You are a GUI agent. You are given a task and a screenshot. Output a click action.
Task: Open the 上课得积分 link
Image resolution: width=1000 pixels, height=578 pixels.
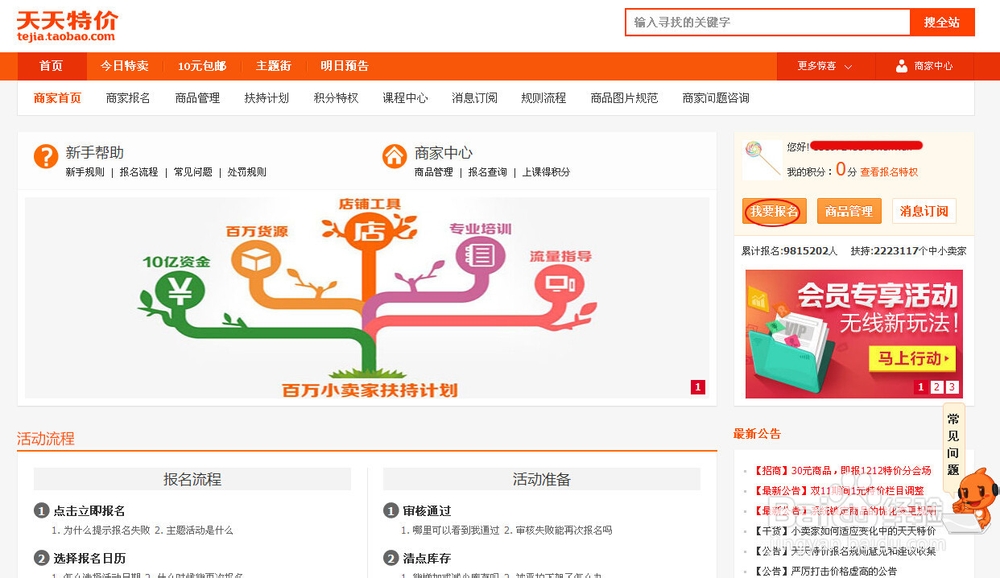pos(546,172)
